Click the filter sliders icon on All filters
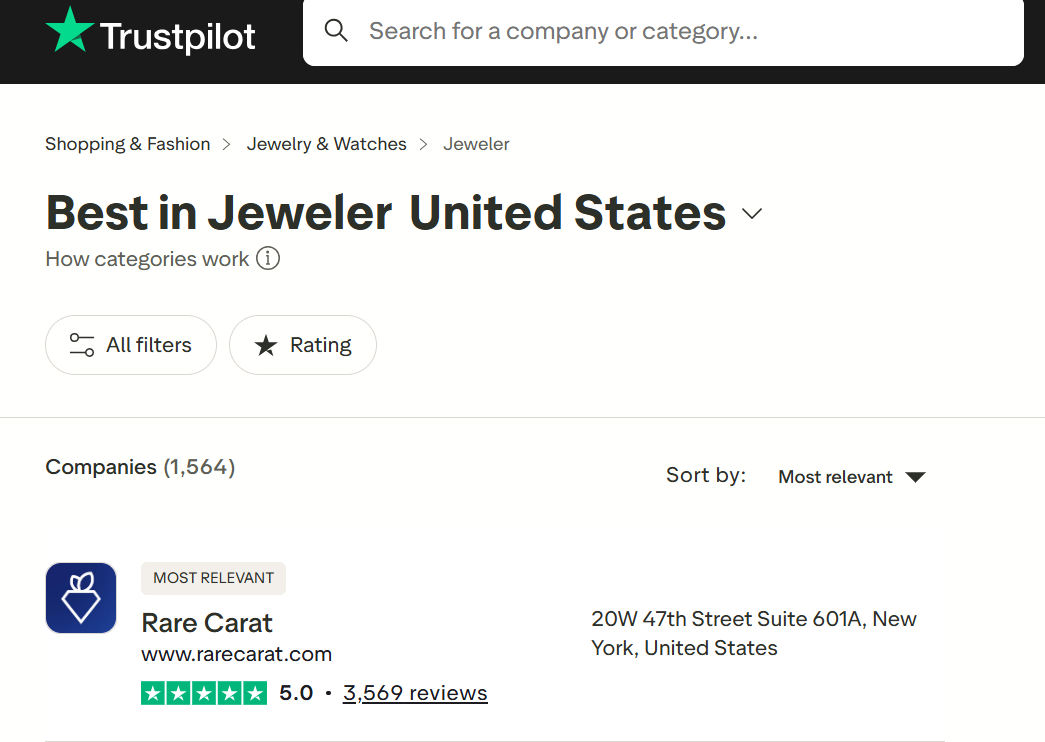The width and height of the screenshot is (1045, 742). tap(81, 344)
